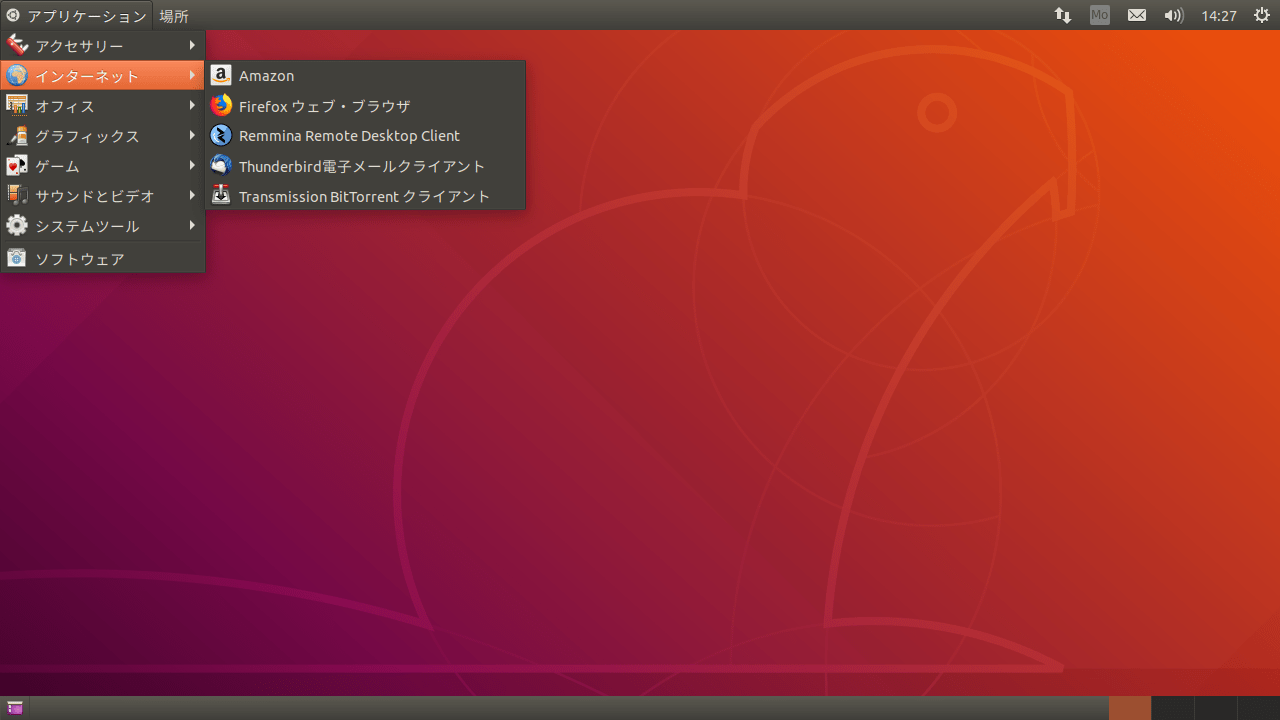Viewport: 1280px width, 720px height.
Task: Select the ソフトウェア menu entry
Action: click(x=103, y=259)
